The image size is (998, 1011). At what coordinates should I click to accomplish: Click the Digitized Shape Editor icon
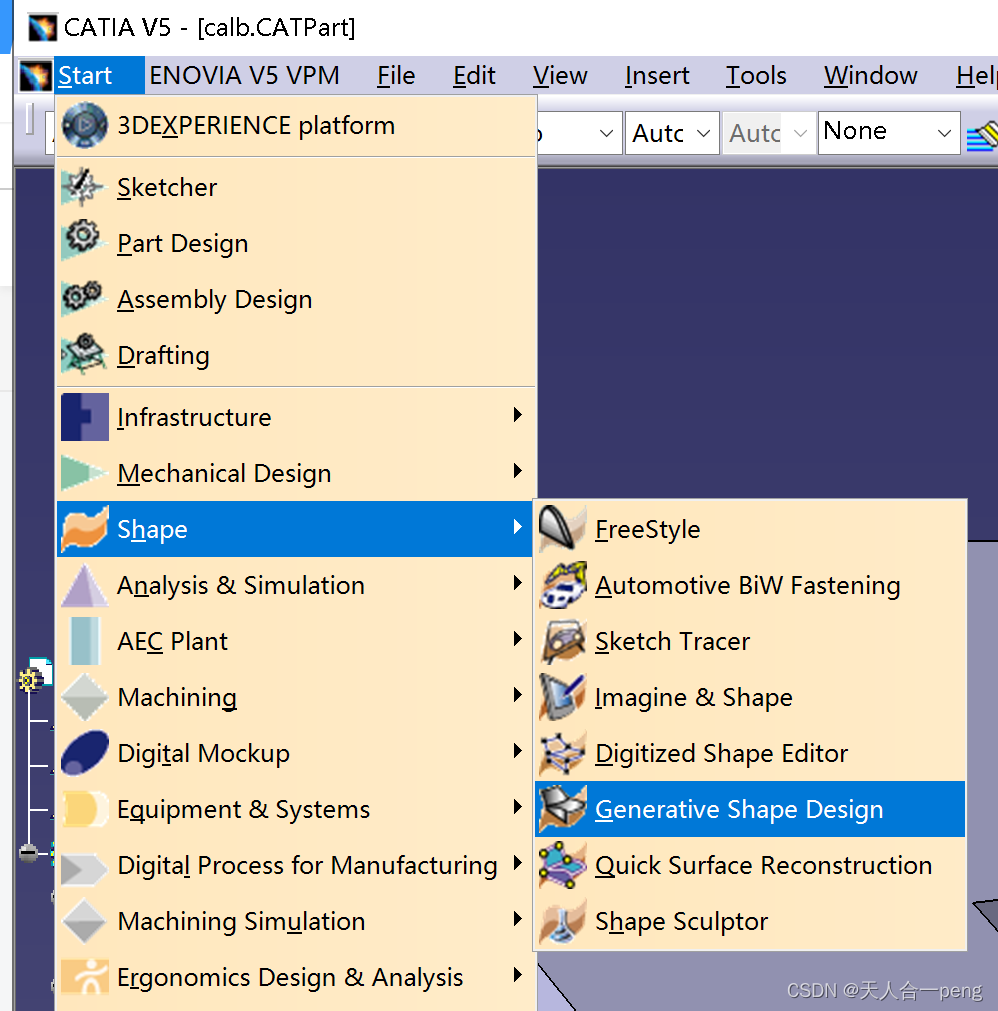pyautogui.click(x=563, y=753)
